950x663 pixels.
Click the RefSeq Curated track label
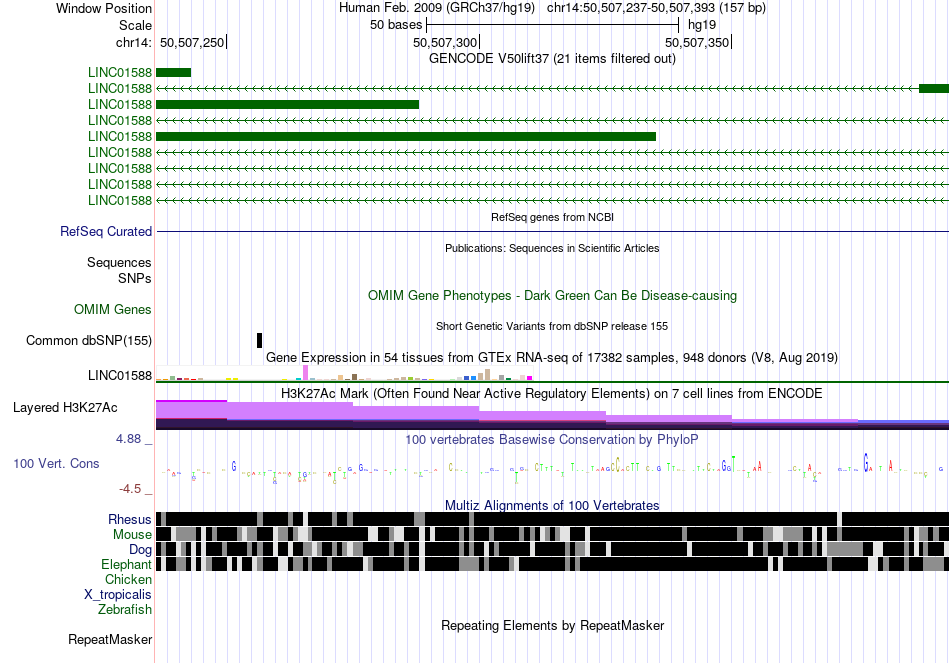[x=106, y=232]
